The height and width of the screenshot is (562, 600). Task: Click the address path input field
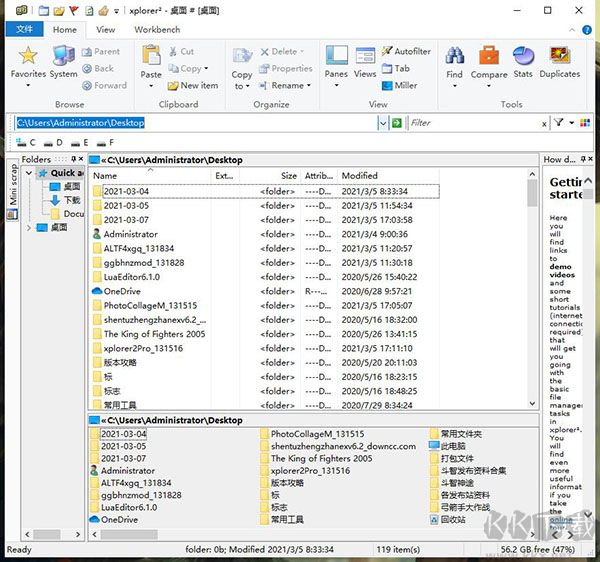coord(196,123)
